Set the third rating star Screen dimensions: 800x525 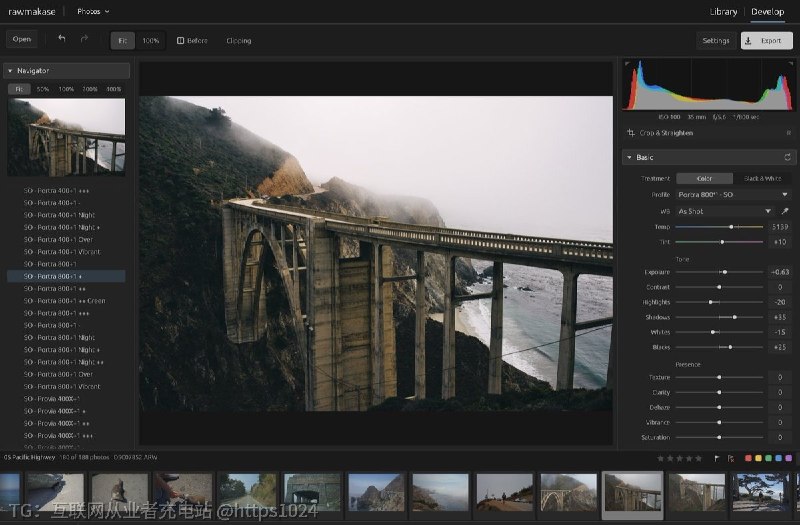(x=679, y=458)
